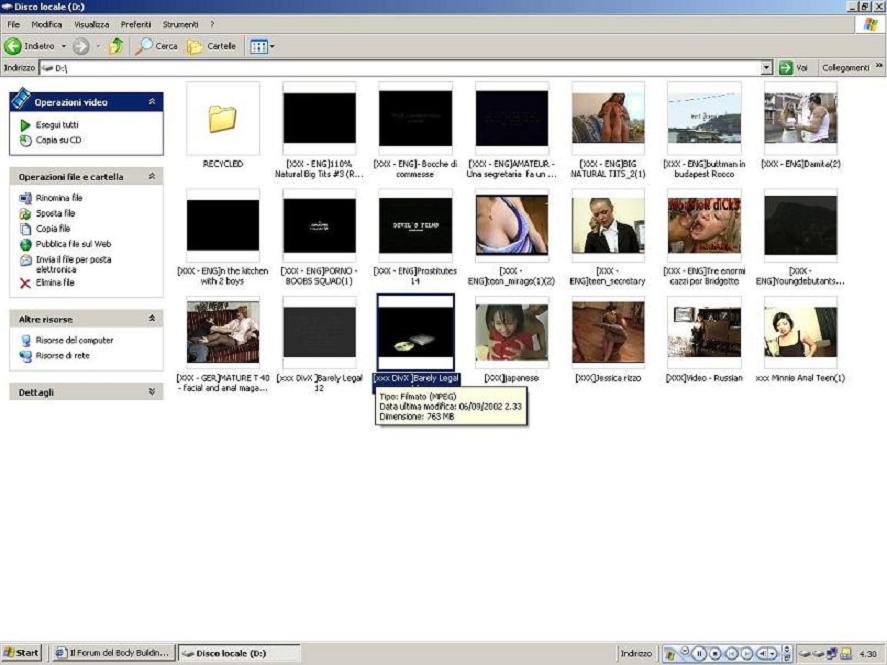Open the Strumenti menu
The height and width of the screenshot is (665, 887).
pyautogui.click(x=181, y=23)
